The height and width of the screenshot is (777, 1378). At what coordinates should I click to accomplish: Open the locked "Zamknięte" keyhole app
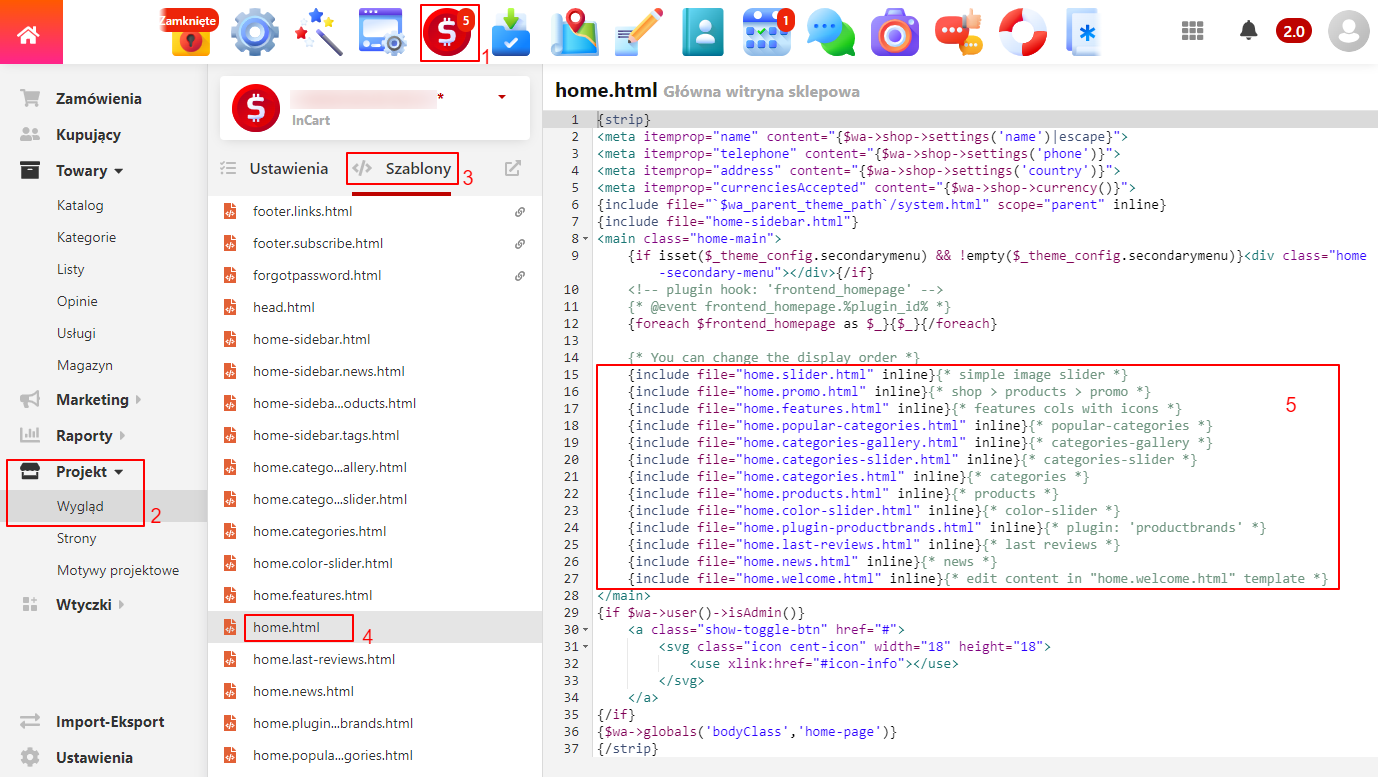point(189,32)
